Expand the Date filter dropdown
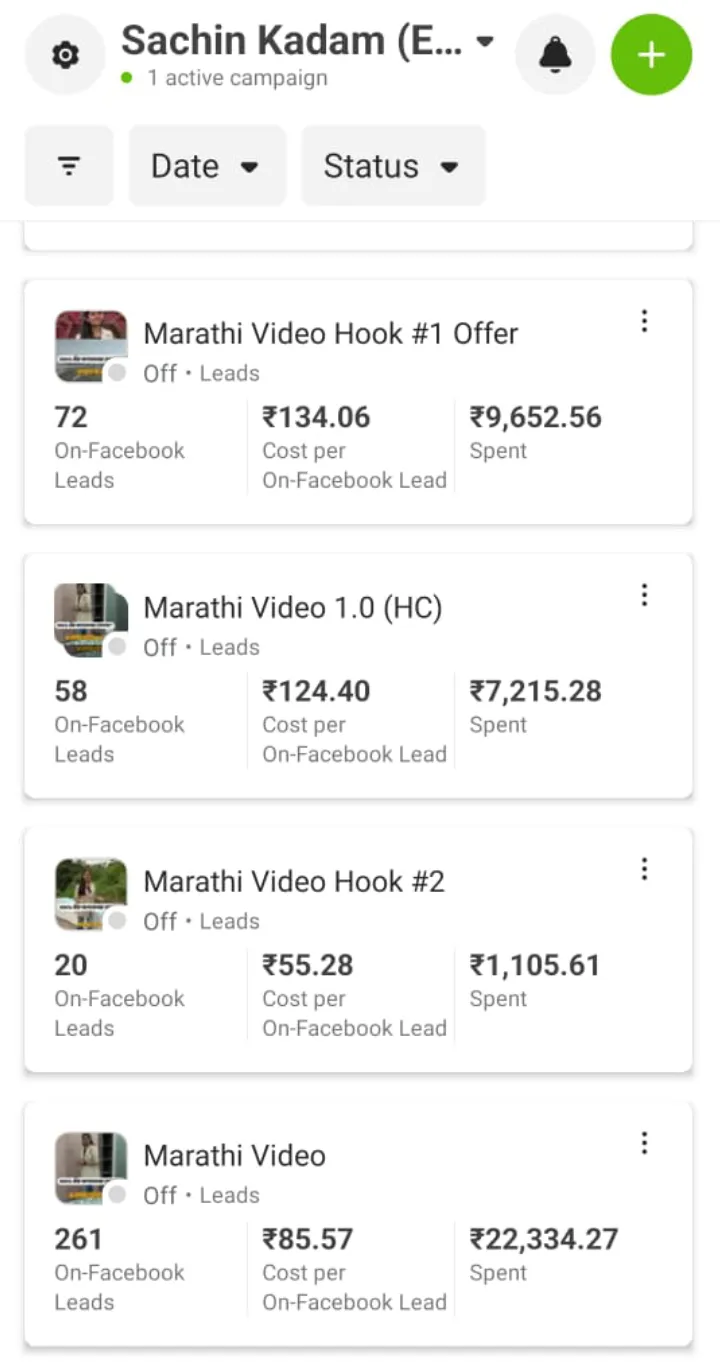This screenshot has width=720, height=1363. click(206, 166)
